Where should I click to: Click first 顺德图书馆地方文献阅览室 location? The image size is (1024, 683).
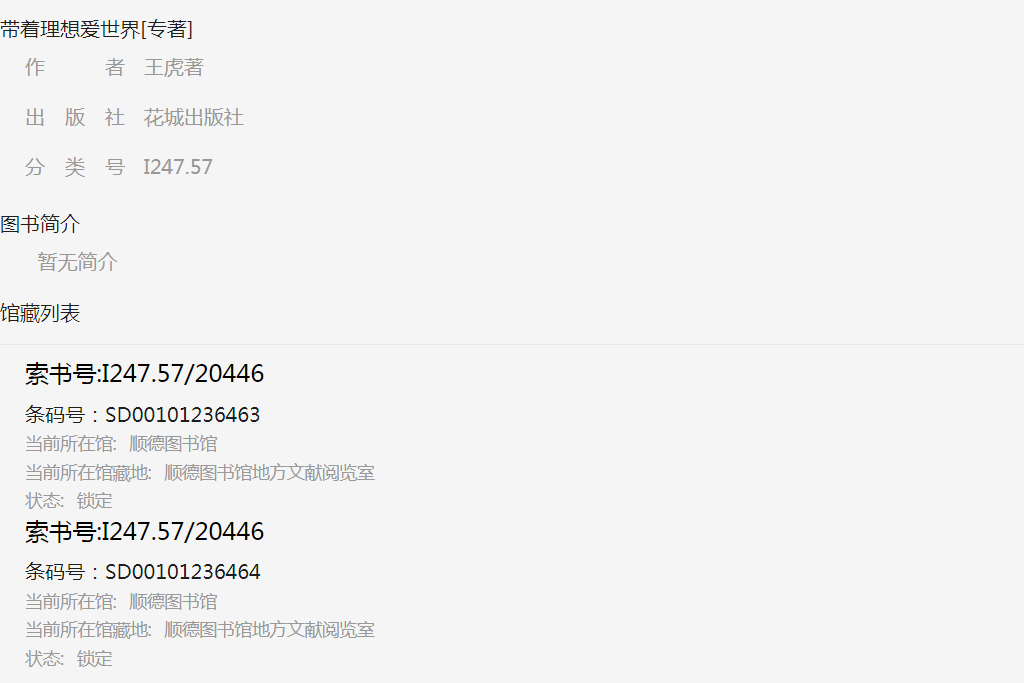click(269, 473)
